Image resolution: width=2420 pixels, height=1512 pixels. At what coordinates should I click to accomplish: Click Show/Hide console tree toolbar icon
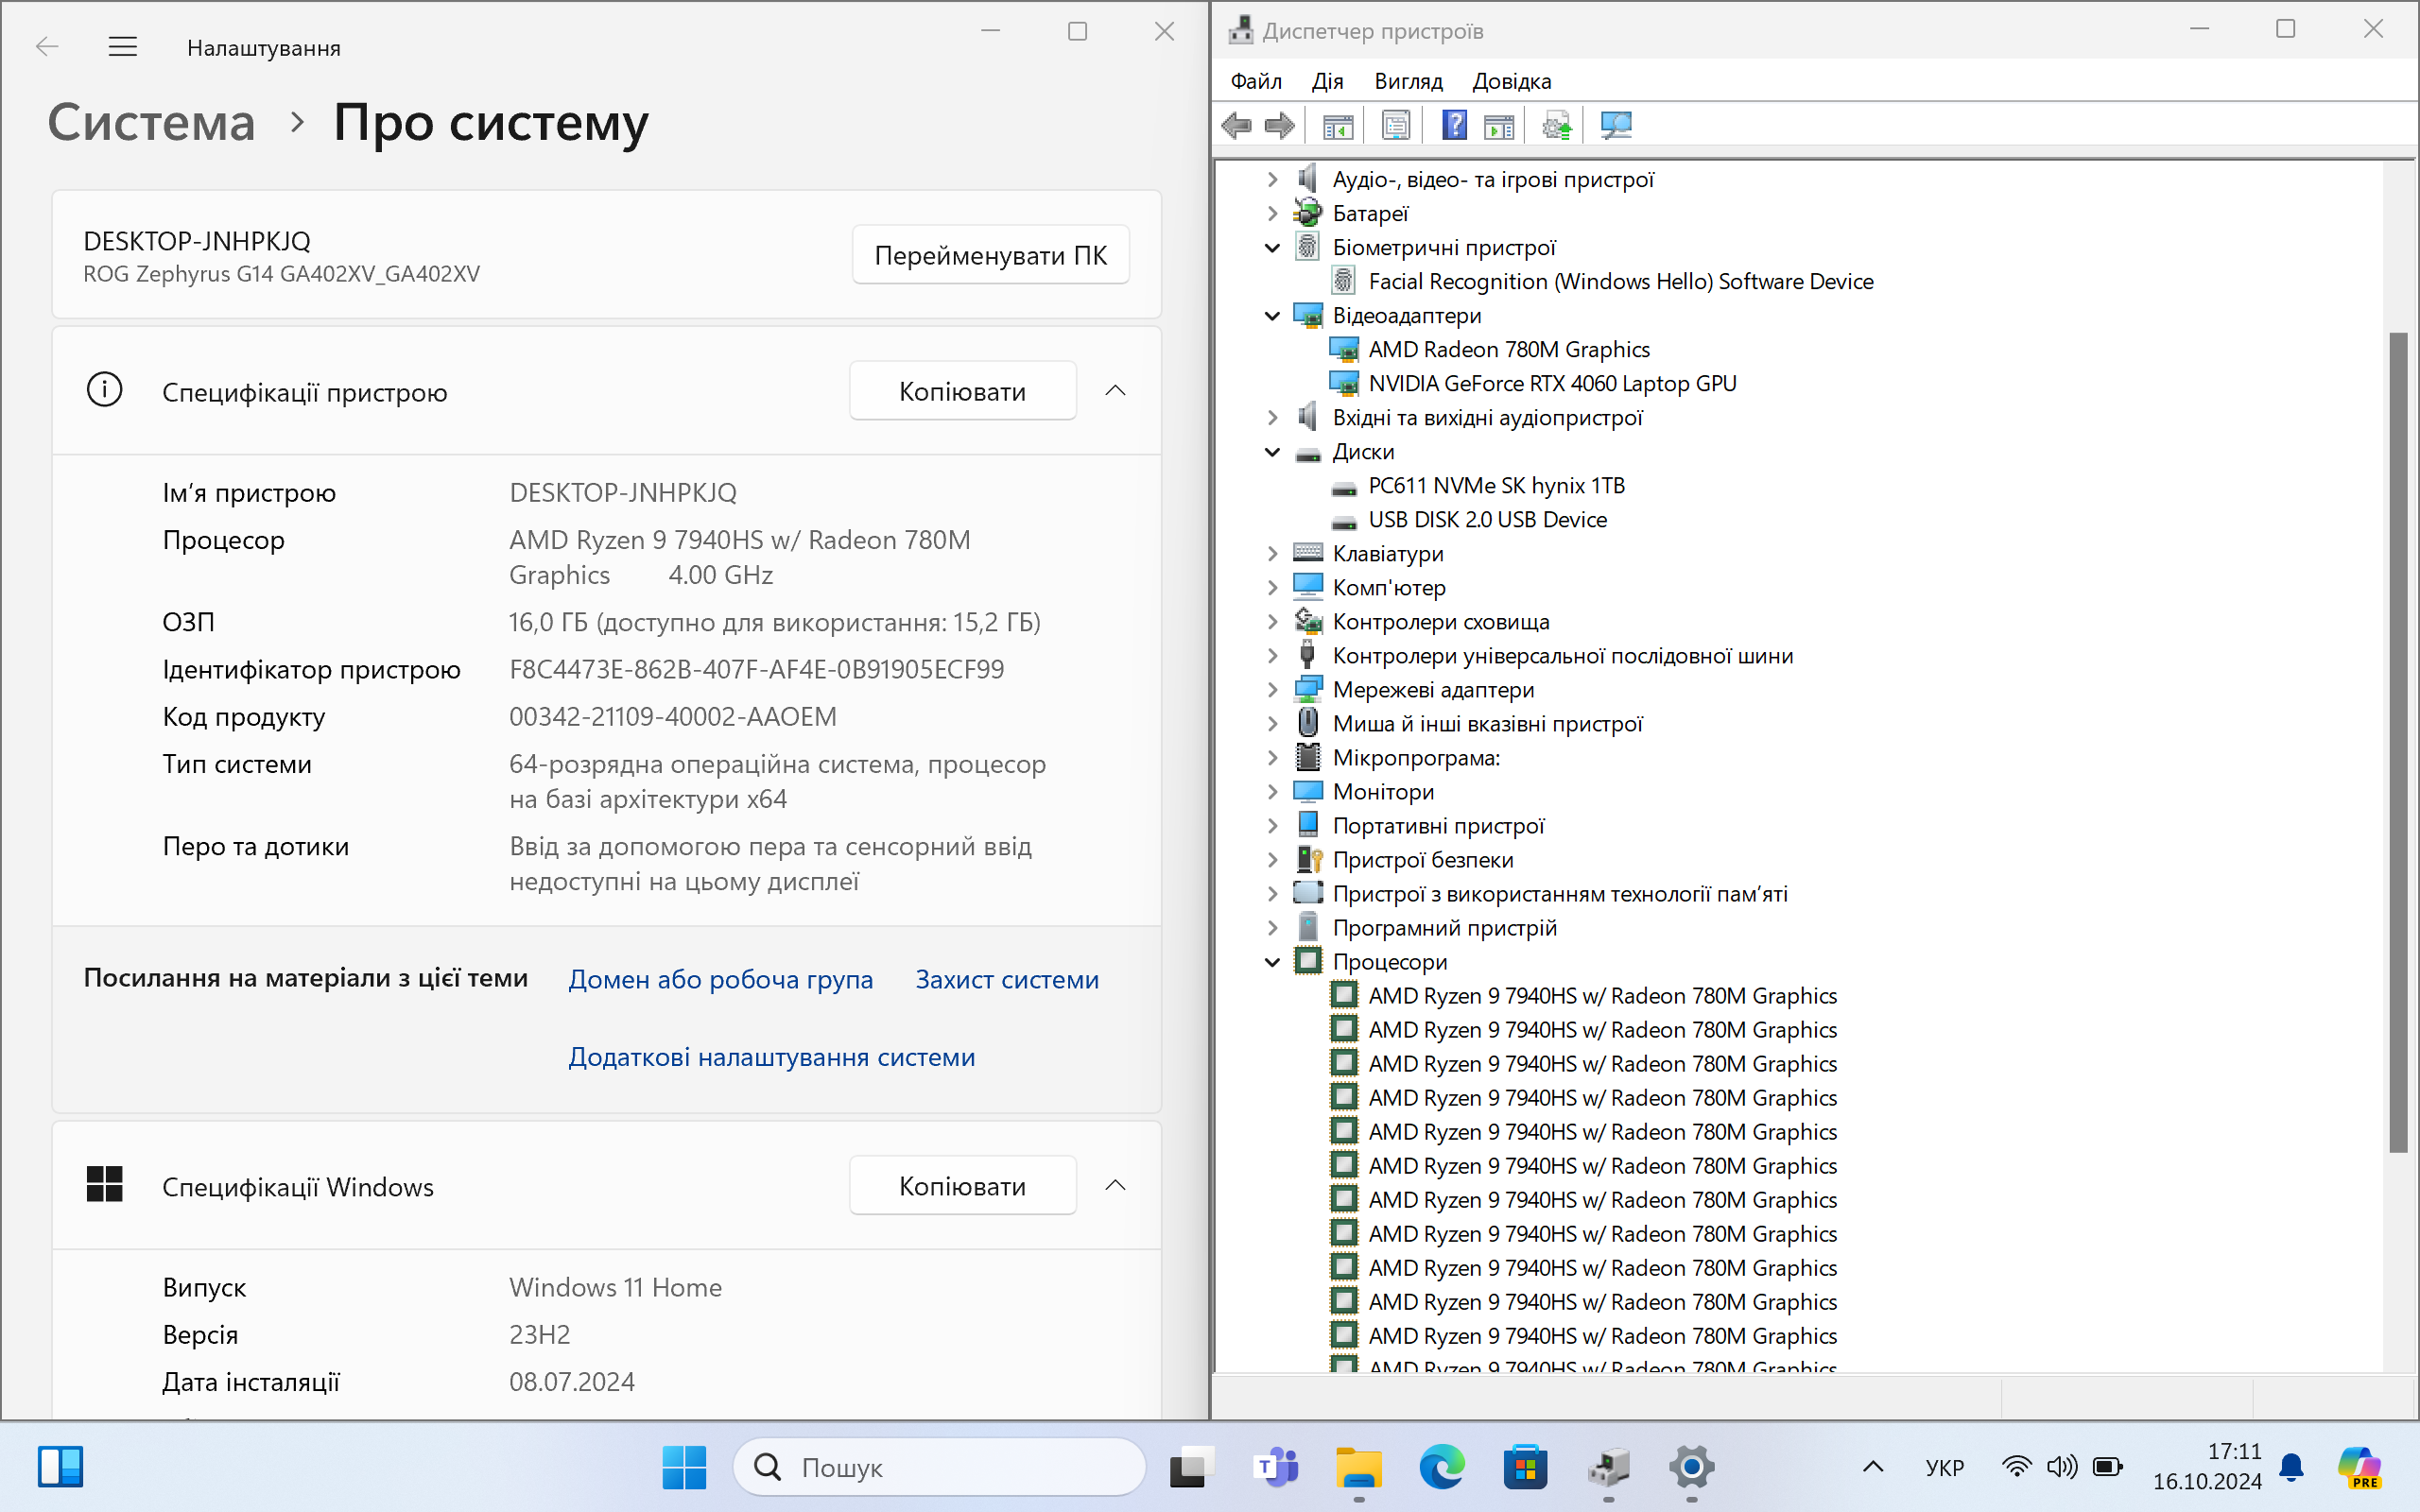click(x=1337, y=126)
